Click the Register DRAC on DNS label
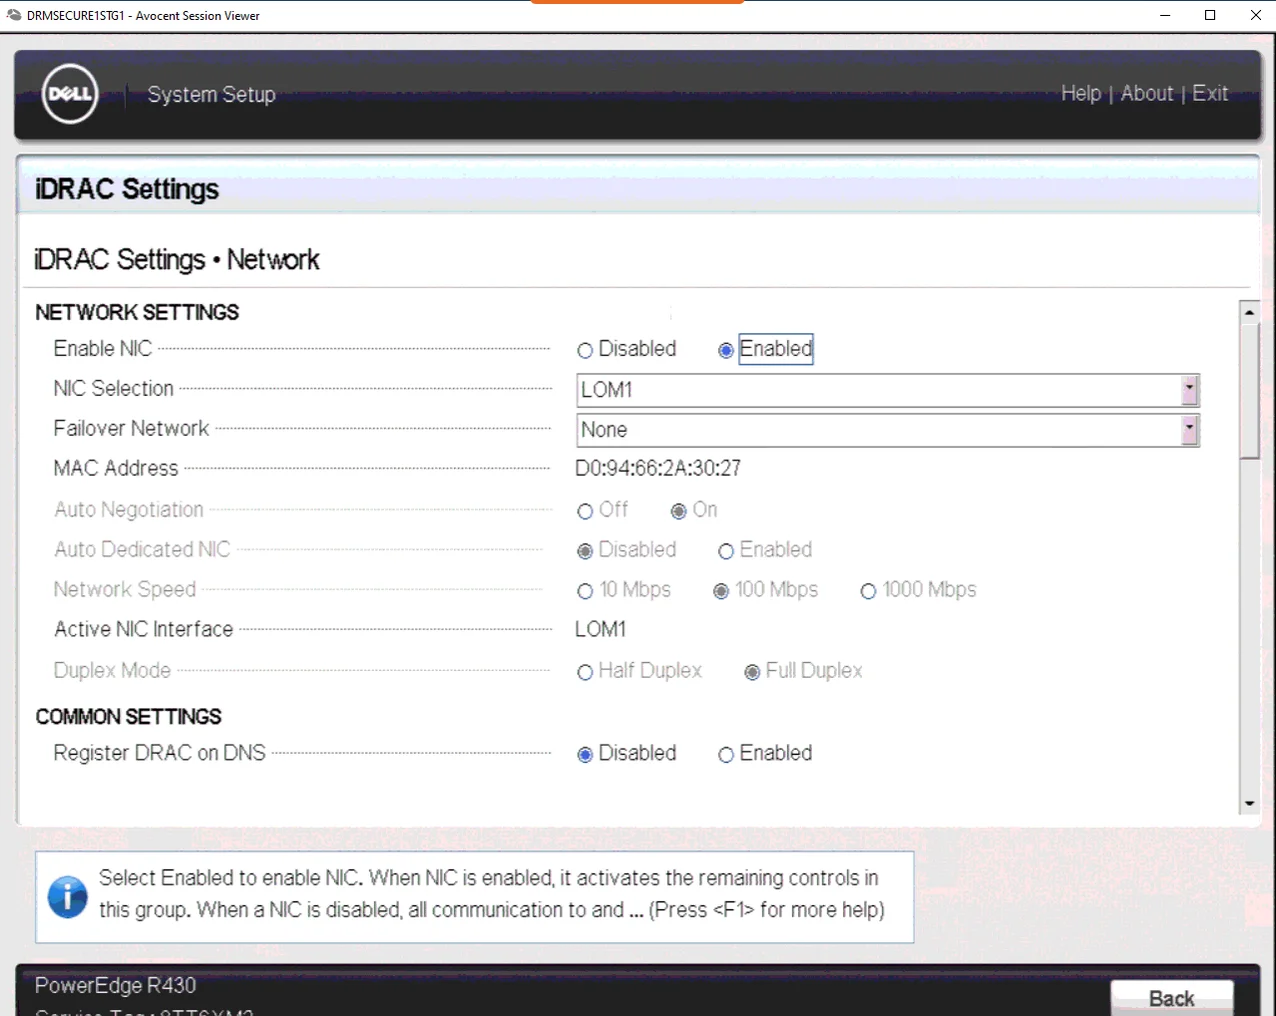The height and width of the screenshot is (1016, 1276). pyautogui.click(x=159, y=753)
